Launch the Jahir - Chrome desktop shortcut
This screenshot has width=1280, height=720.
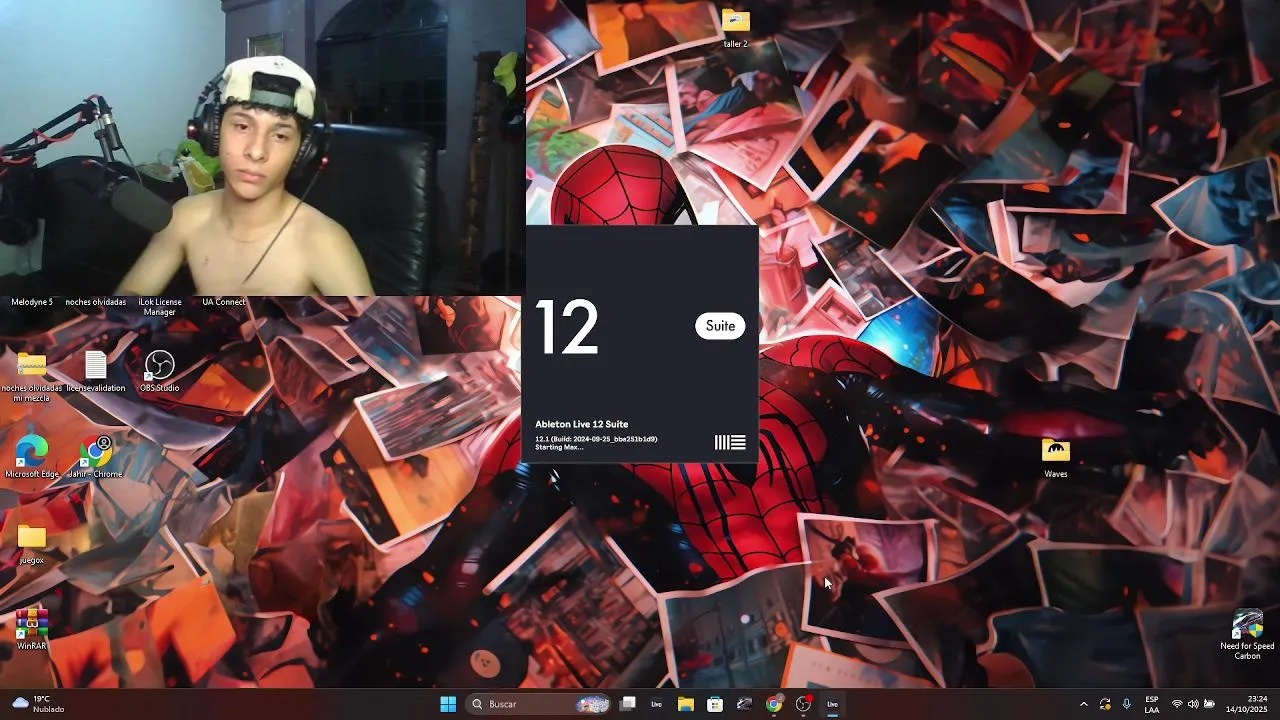(96, 458)
